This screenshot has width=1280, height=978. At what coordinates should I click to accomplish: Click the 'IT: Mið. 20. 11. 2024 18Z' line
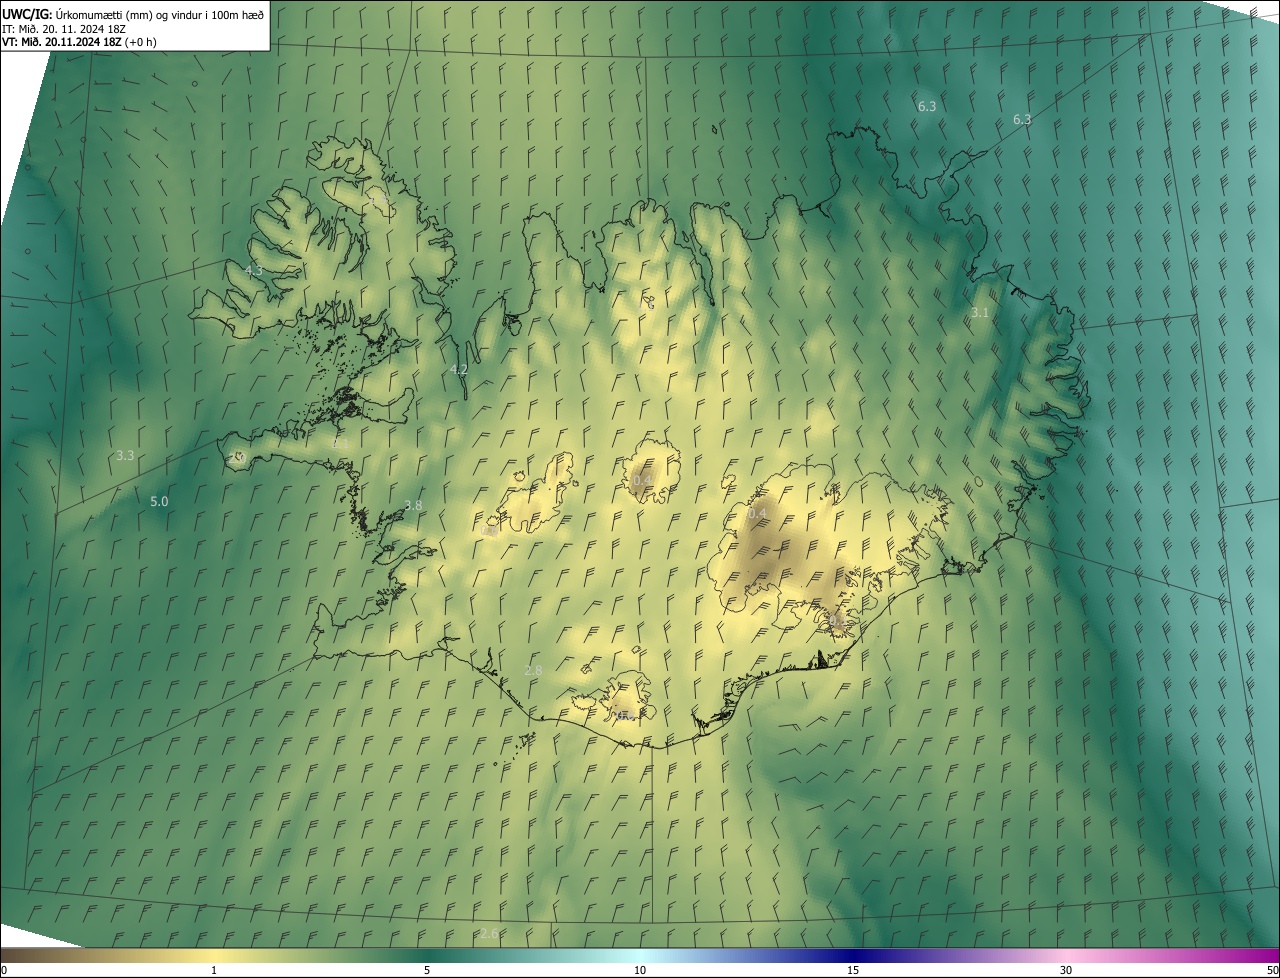tap(63, 29)
